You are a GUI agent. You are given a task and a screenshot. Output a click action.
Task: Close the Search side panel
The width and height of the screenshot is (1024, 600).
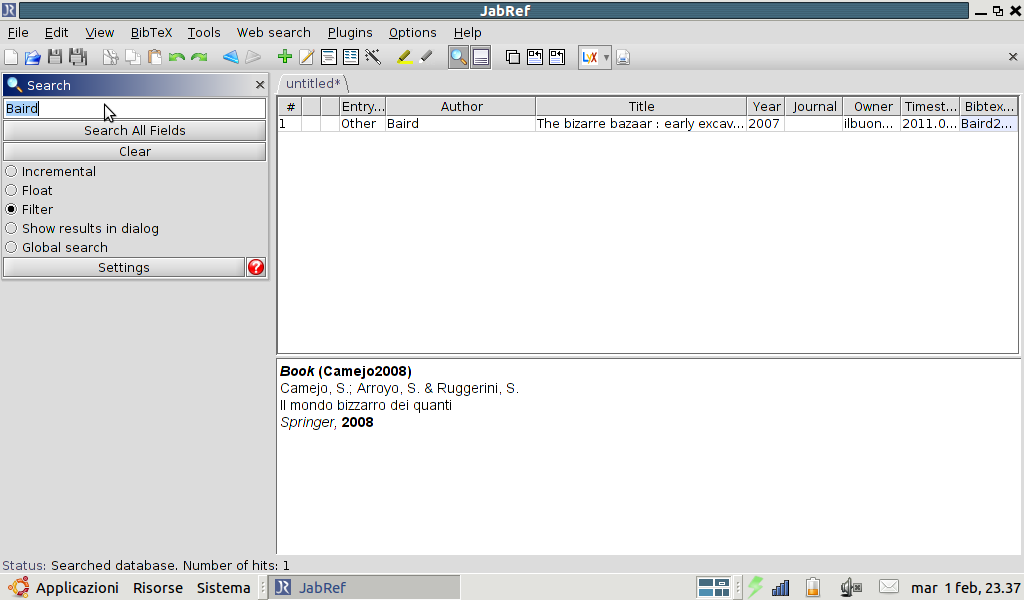260,85
